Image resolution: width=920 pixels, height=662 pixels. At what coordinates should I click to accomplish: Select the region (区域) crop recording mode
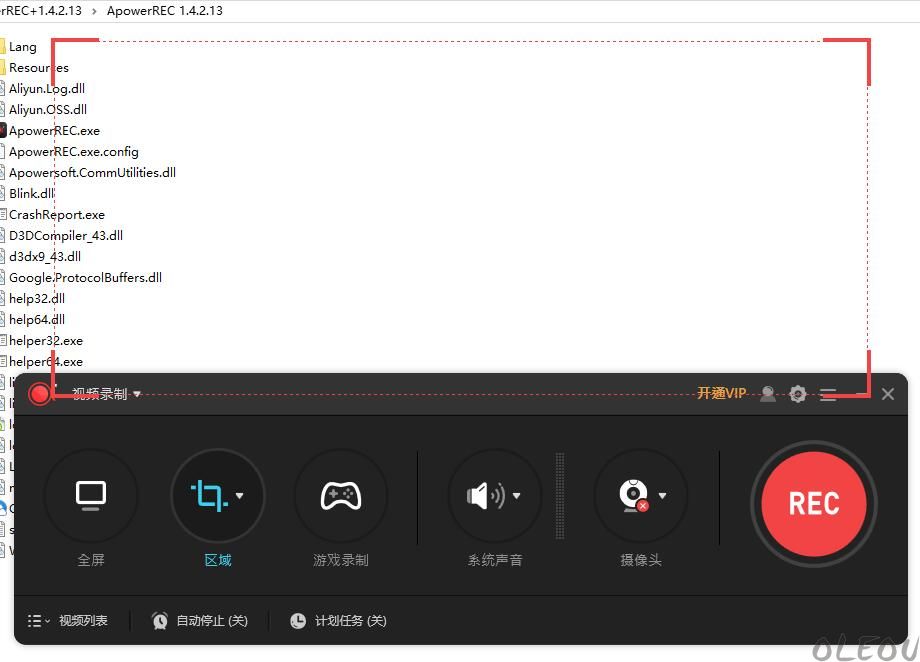(209, 496)
